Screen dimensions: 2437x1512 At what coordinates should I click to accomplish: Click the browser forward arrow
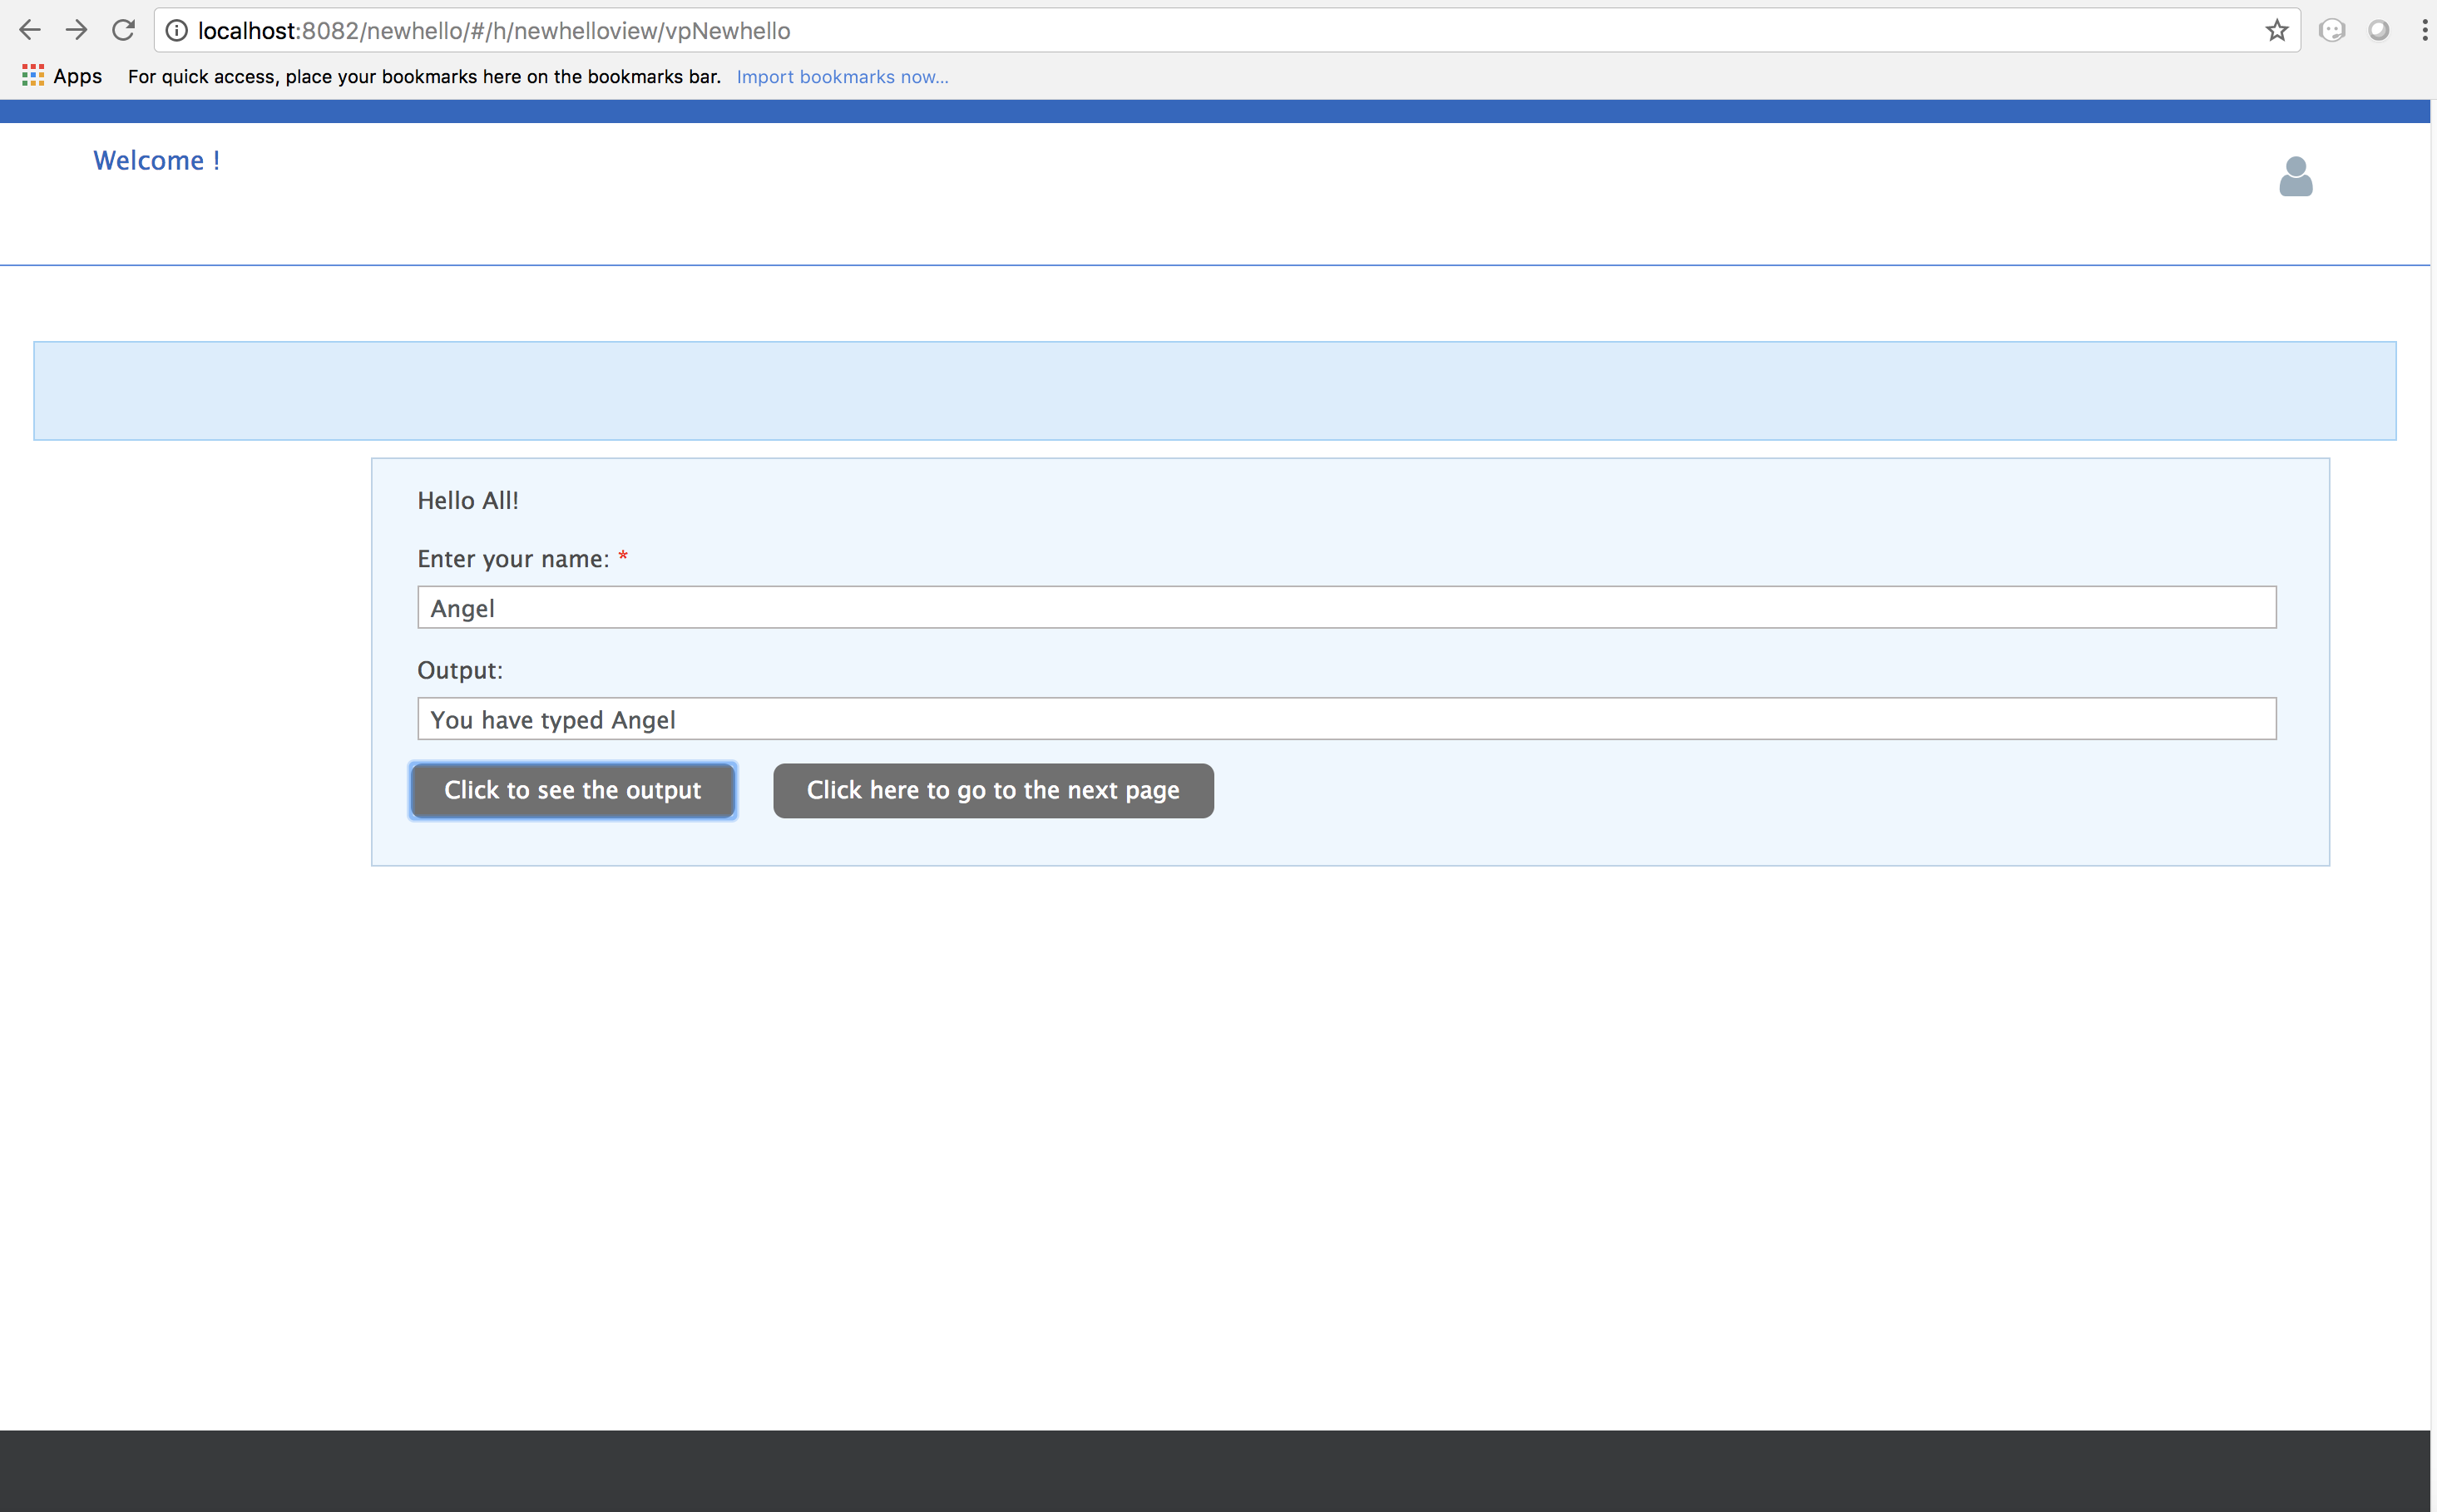point(76,31)
